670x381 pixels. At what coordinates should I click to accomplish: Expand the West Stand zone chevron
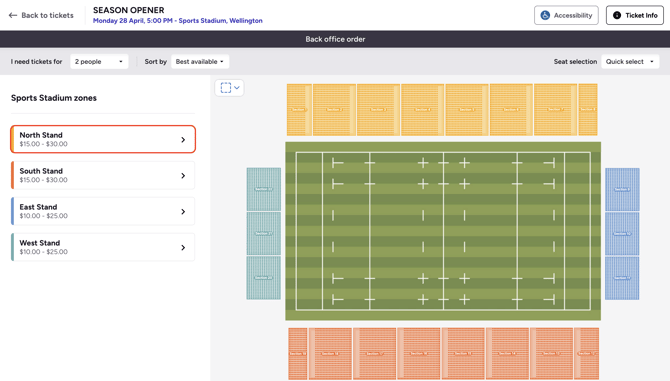(183, 247)
